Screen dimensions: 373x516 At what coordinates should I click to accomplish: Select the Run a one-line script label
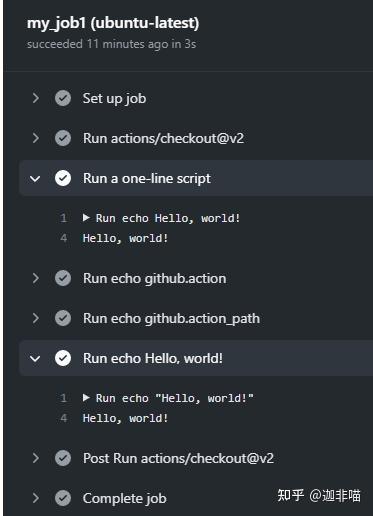click(x=147, y=179)
